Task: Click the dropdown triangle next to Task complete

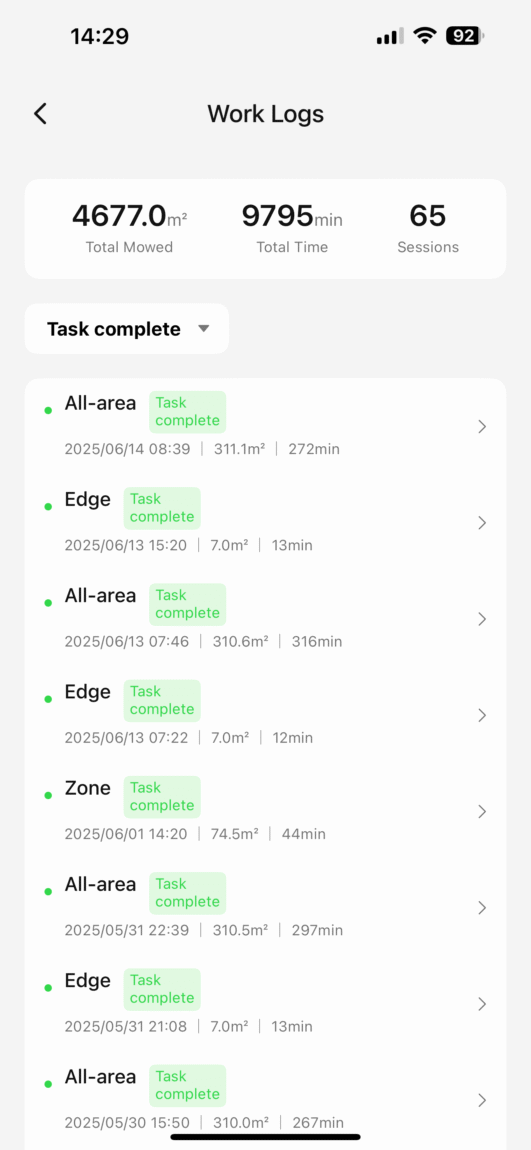Action: 204,329
